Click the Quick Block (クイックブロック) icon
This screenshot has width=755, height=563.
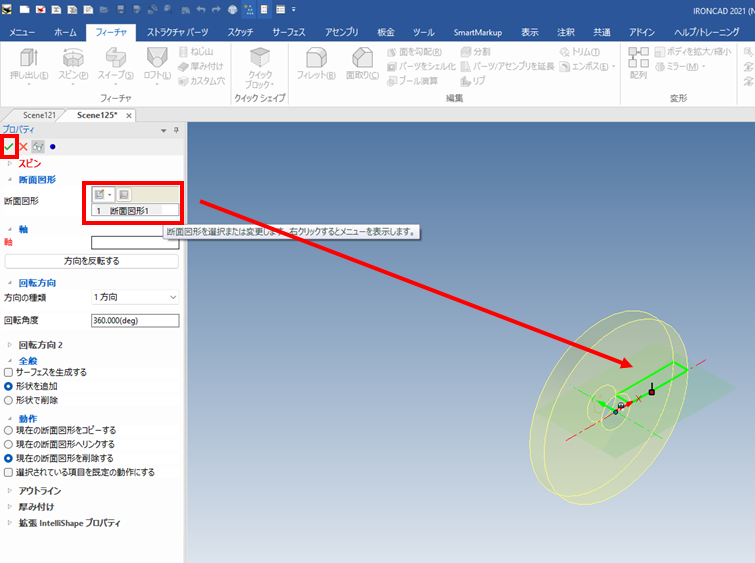coord(259,64)
